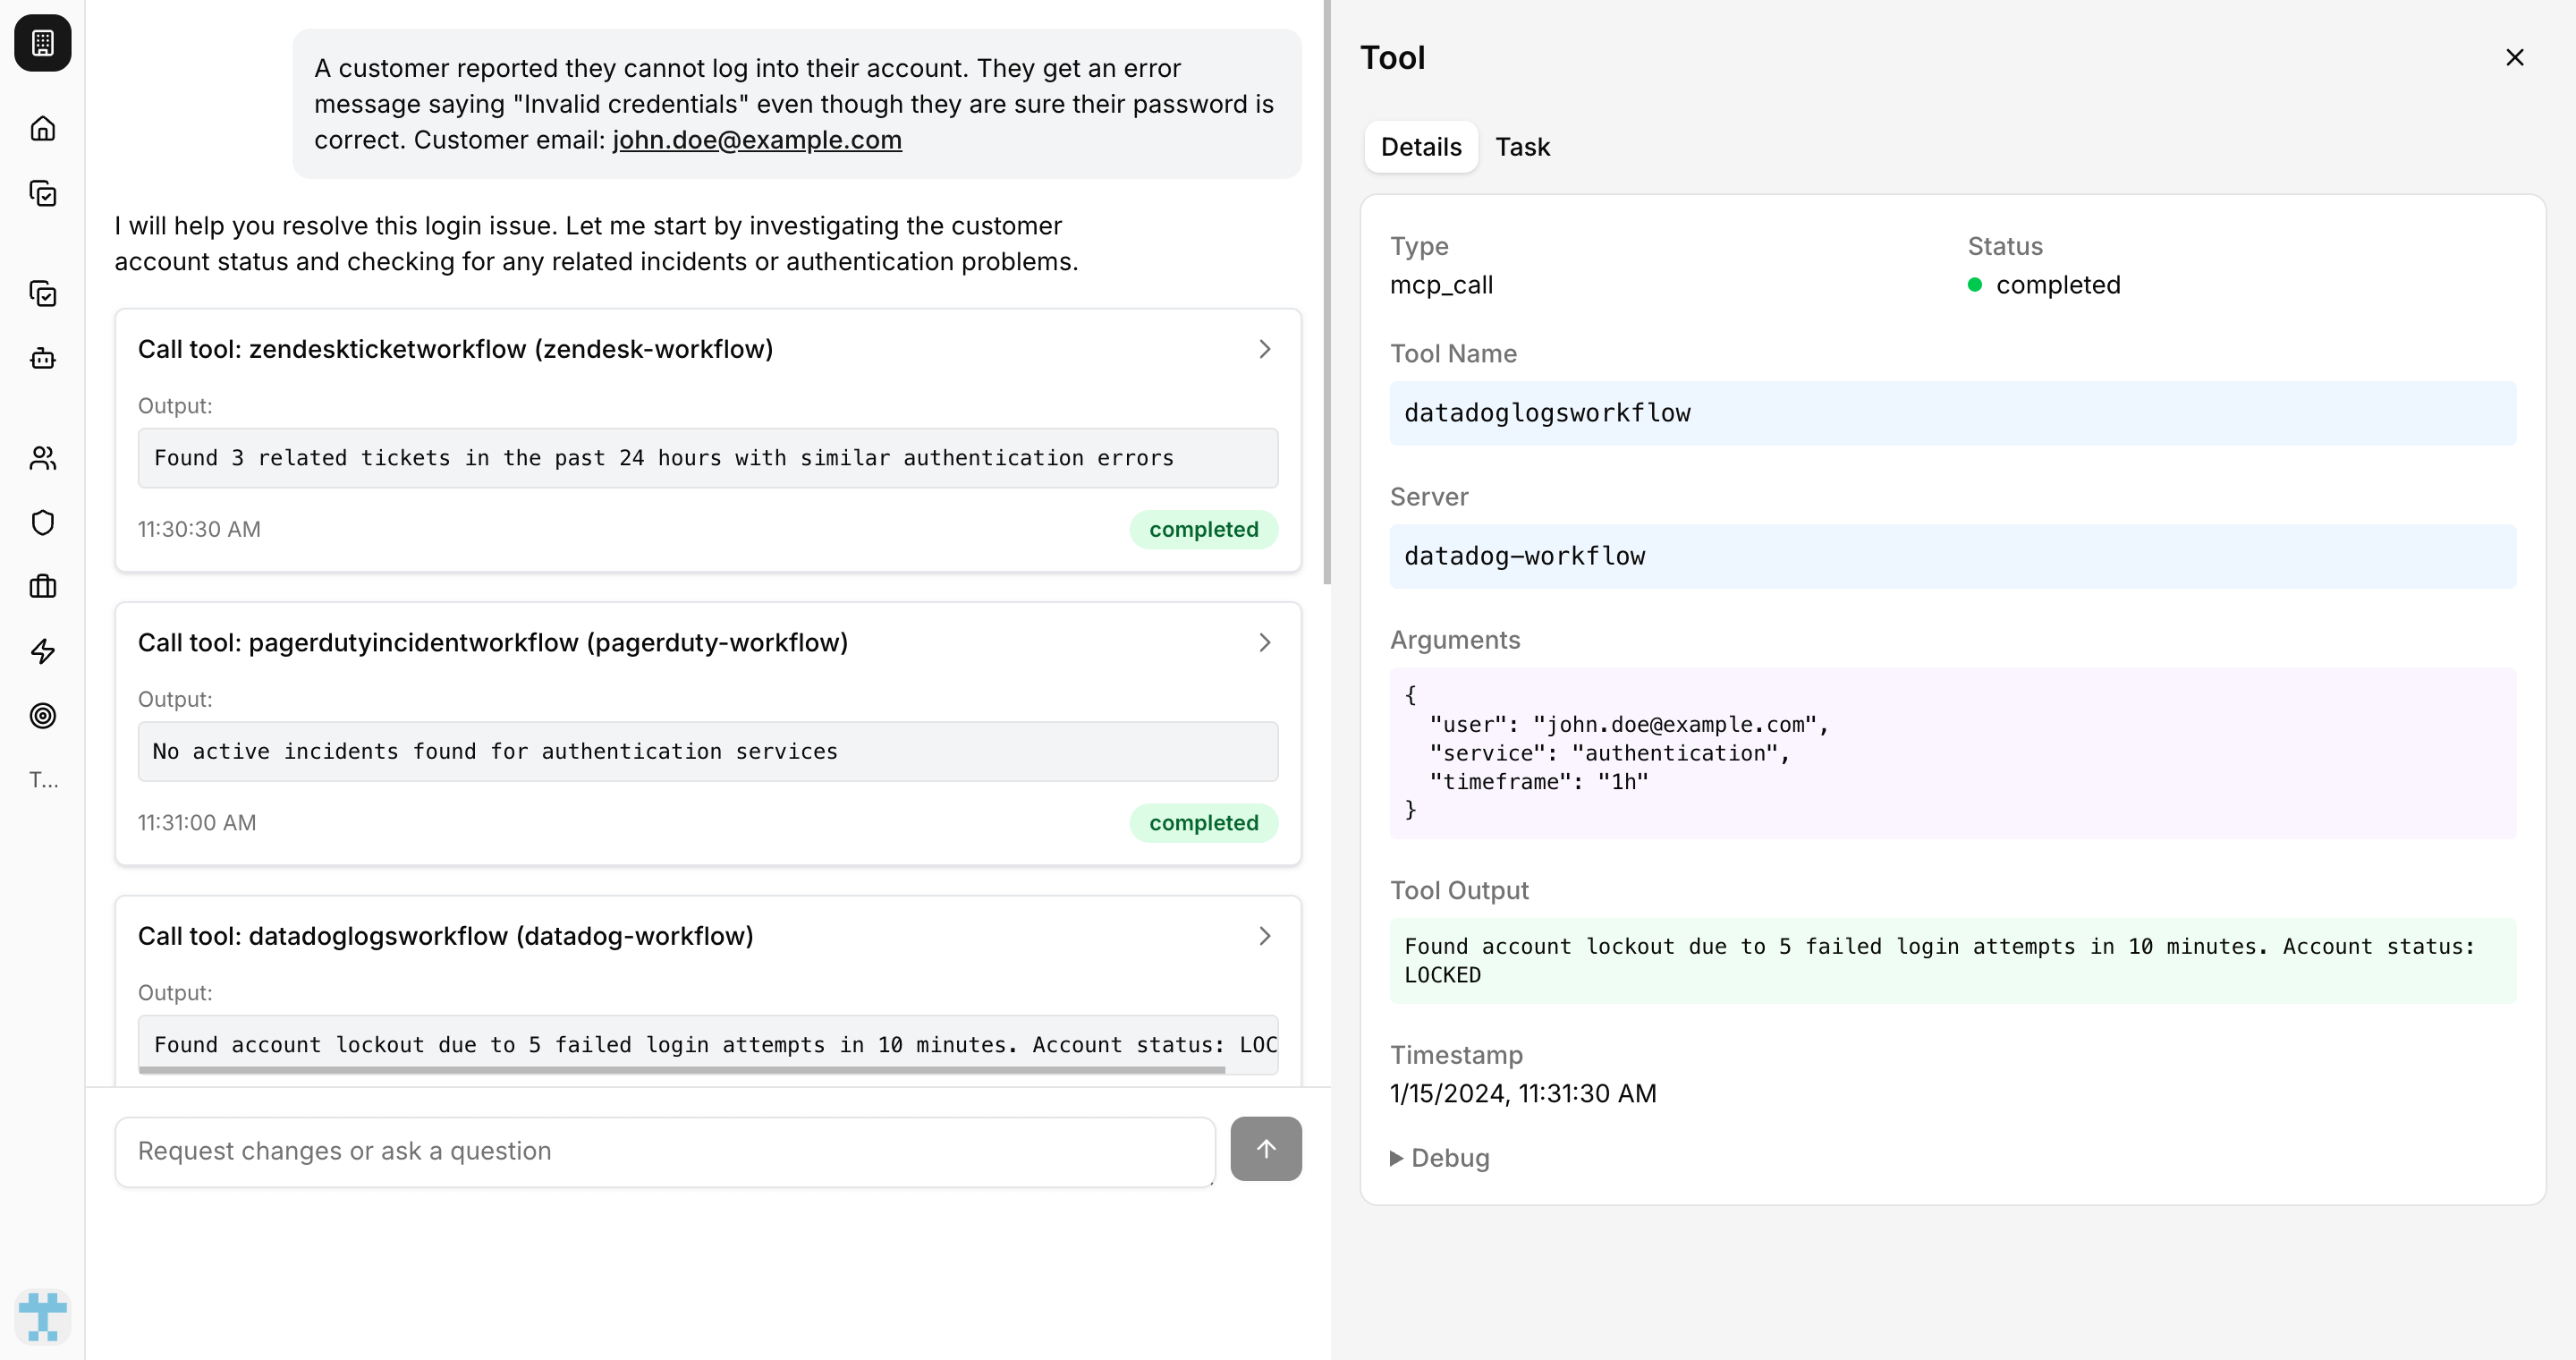Close the Tool panel

(x=2514, y=58)
